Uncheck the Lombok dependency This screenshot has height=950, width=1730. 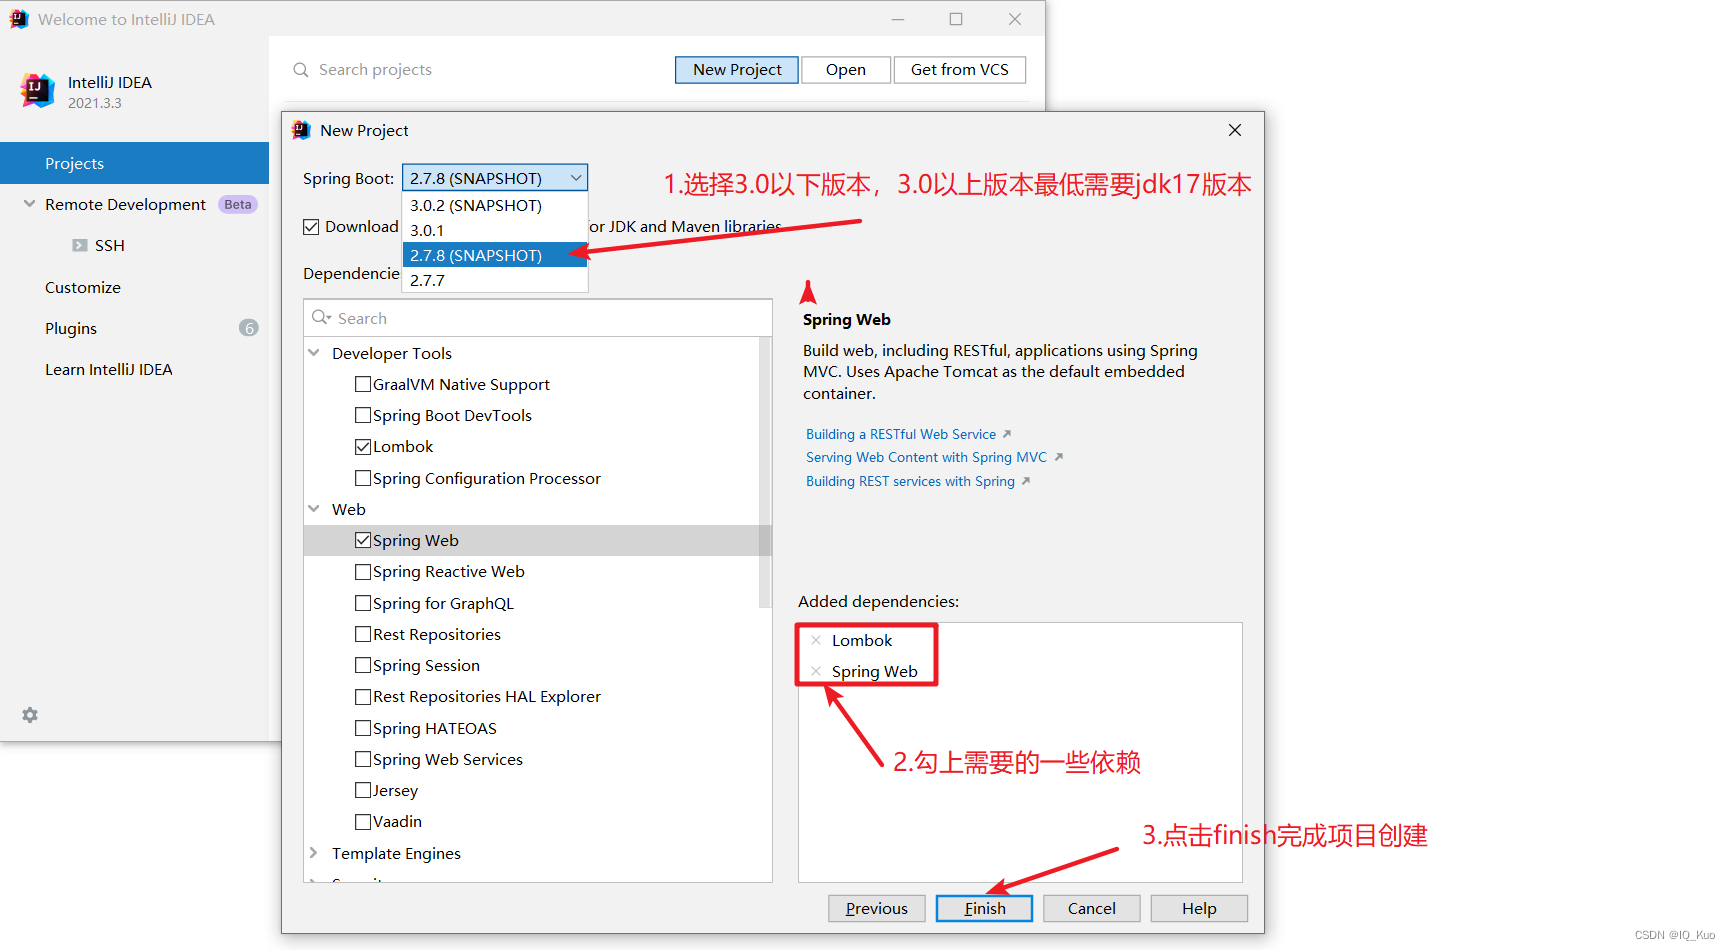click(363, 446)
